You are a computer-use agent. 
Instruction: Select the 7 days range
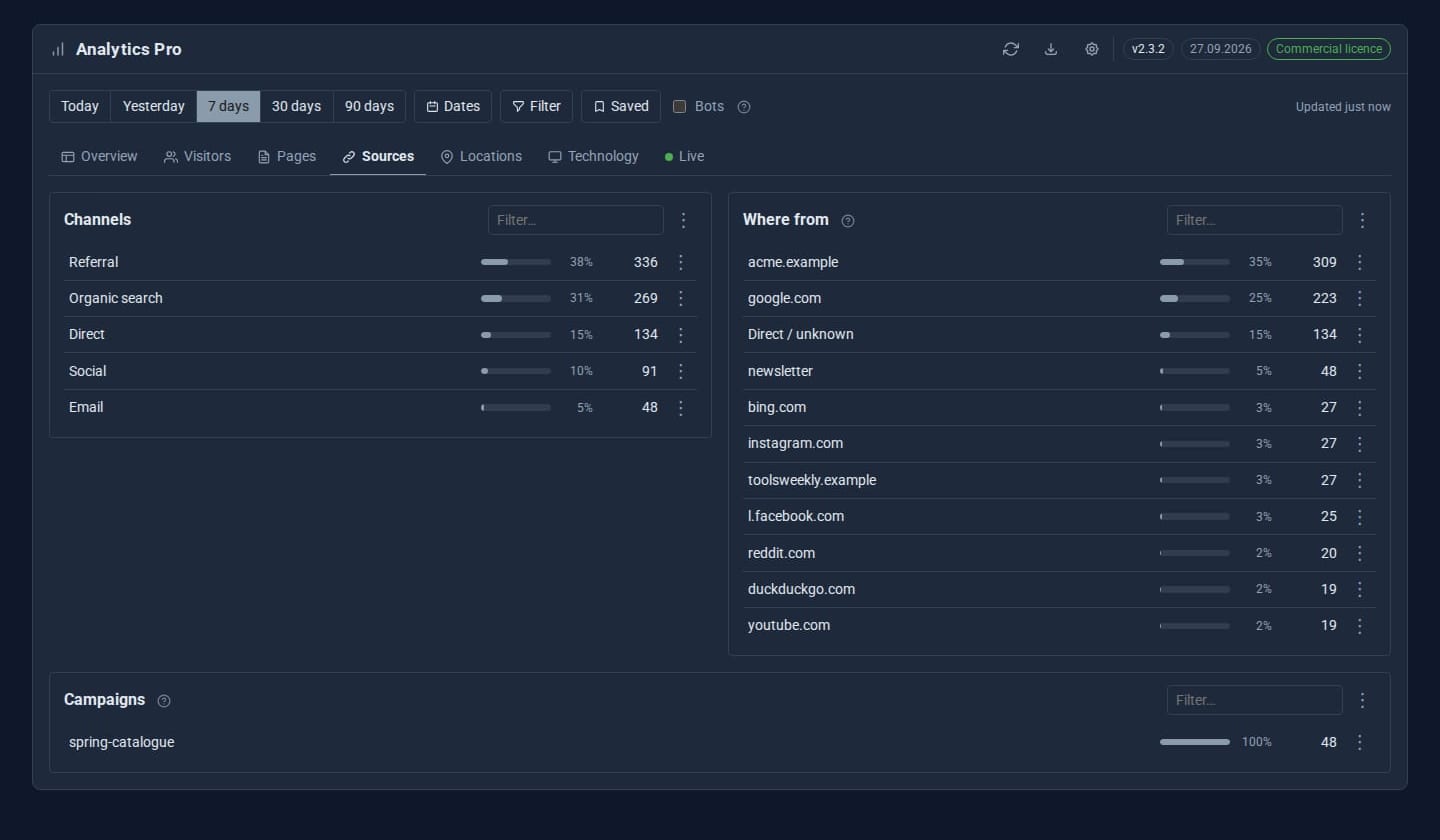click(x=229, y=106)
